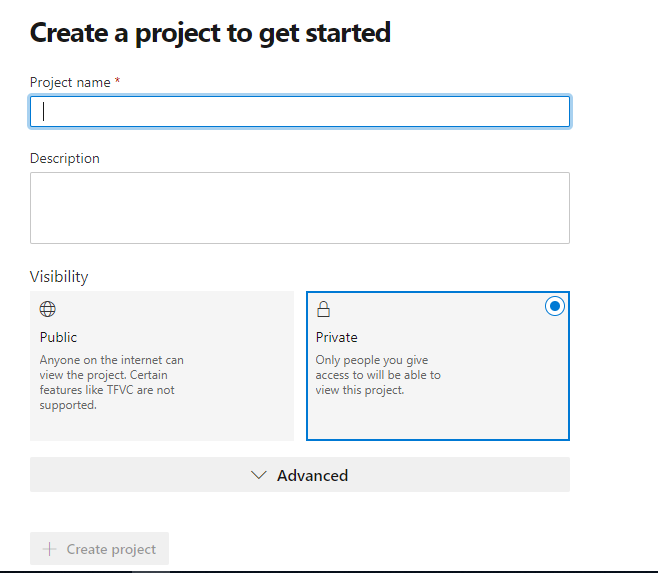The image size is (658, 573).
Task: Click the Advanced label text
Action: point(312,475)
